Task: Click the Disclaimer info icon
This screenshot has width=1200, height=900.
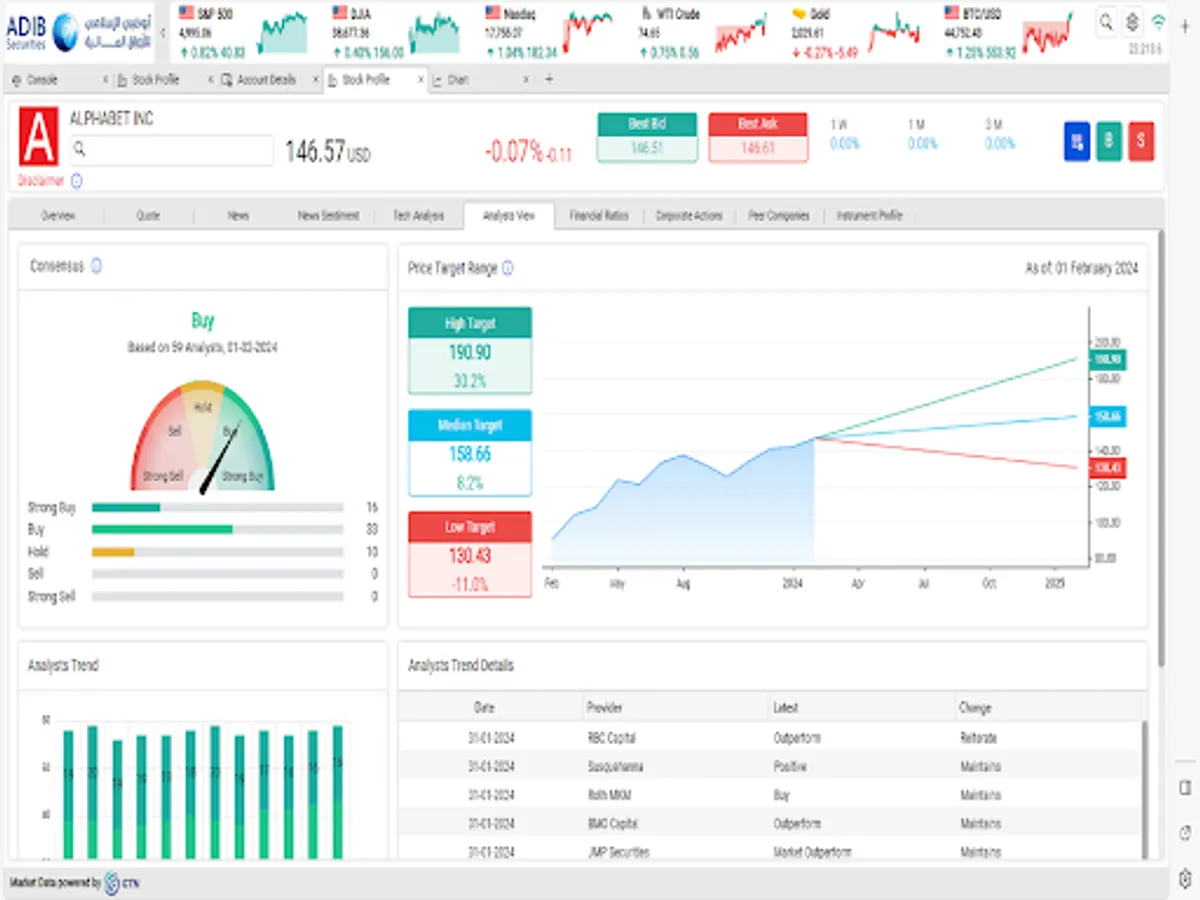Action: (77, 181)
